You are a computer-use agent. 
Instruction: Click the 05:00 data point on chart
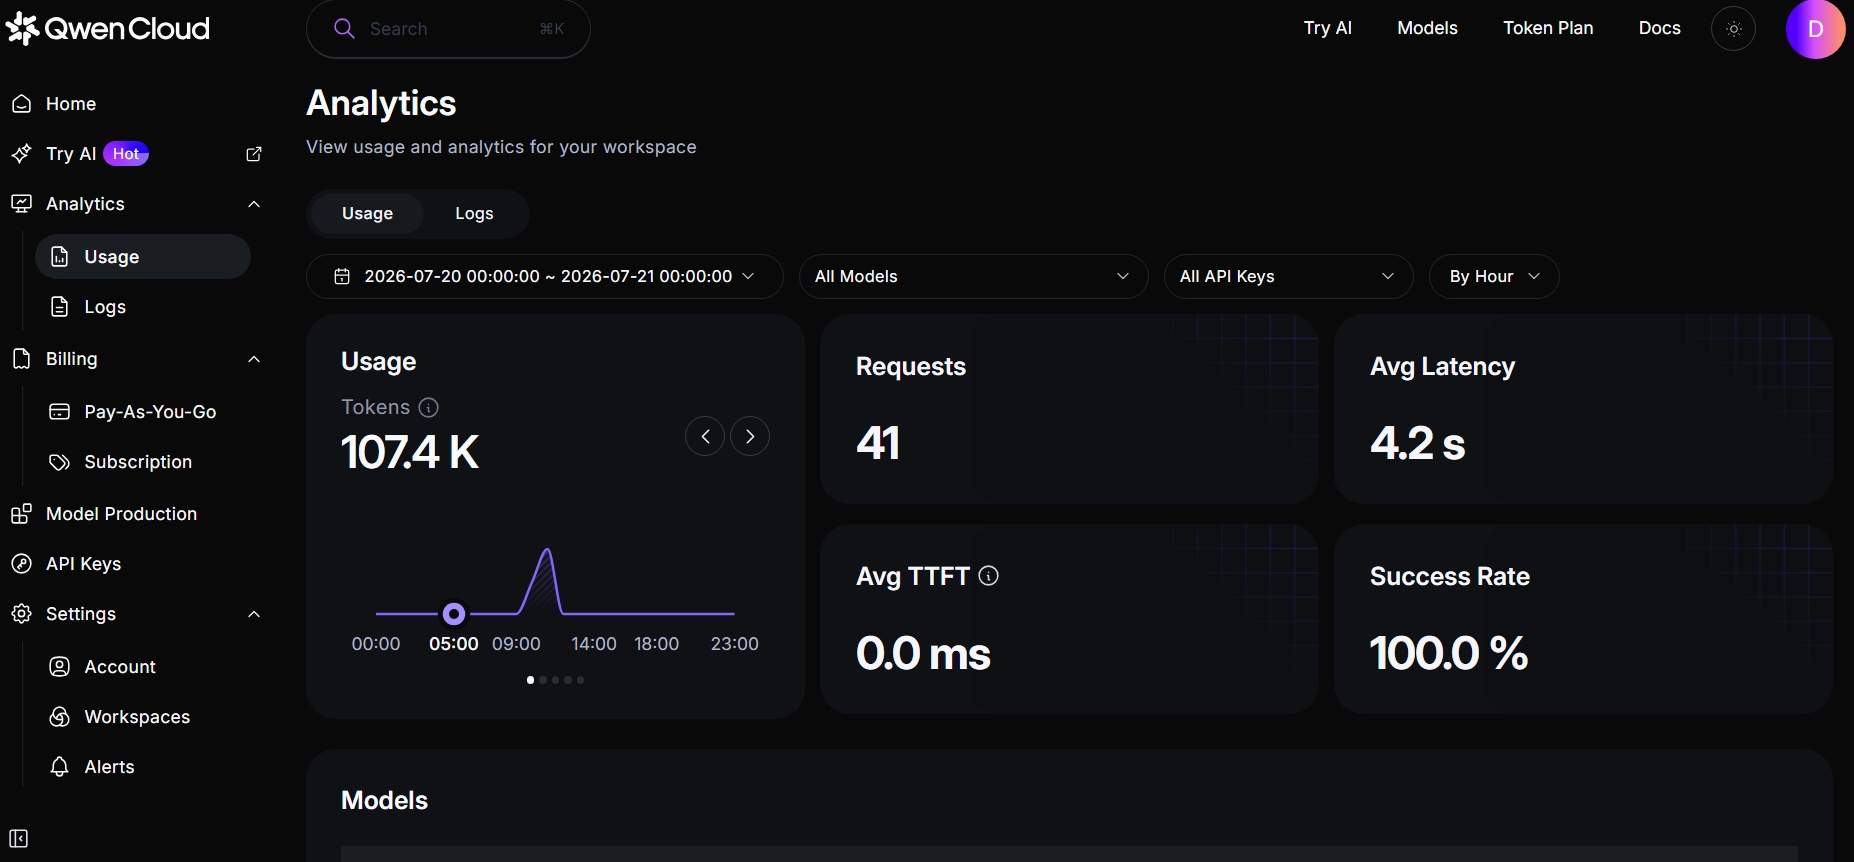[x=454, y=613]
